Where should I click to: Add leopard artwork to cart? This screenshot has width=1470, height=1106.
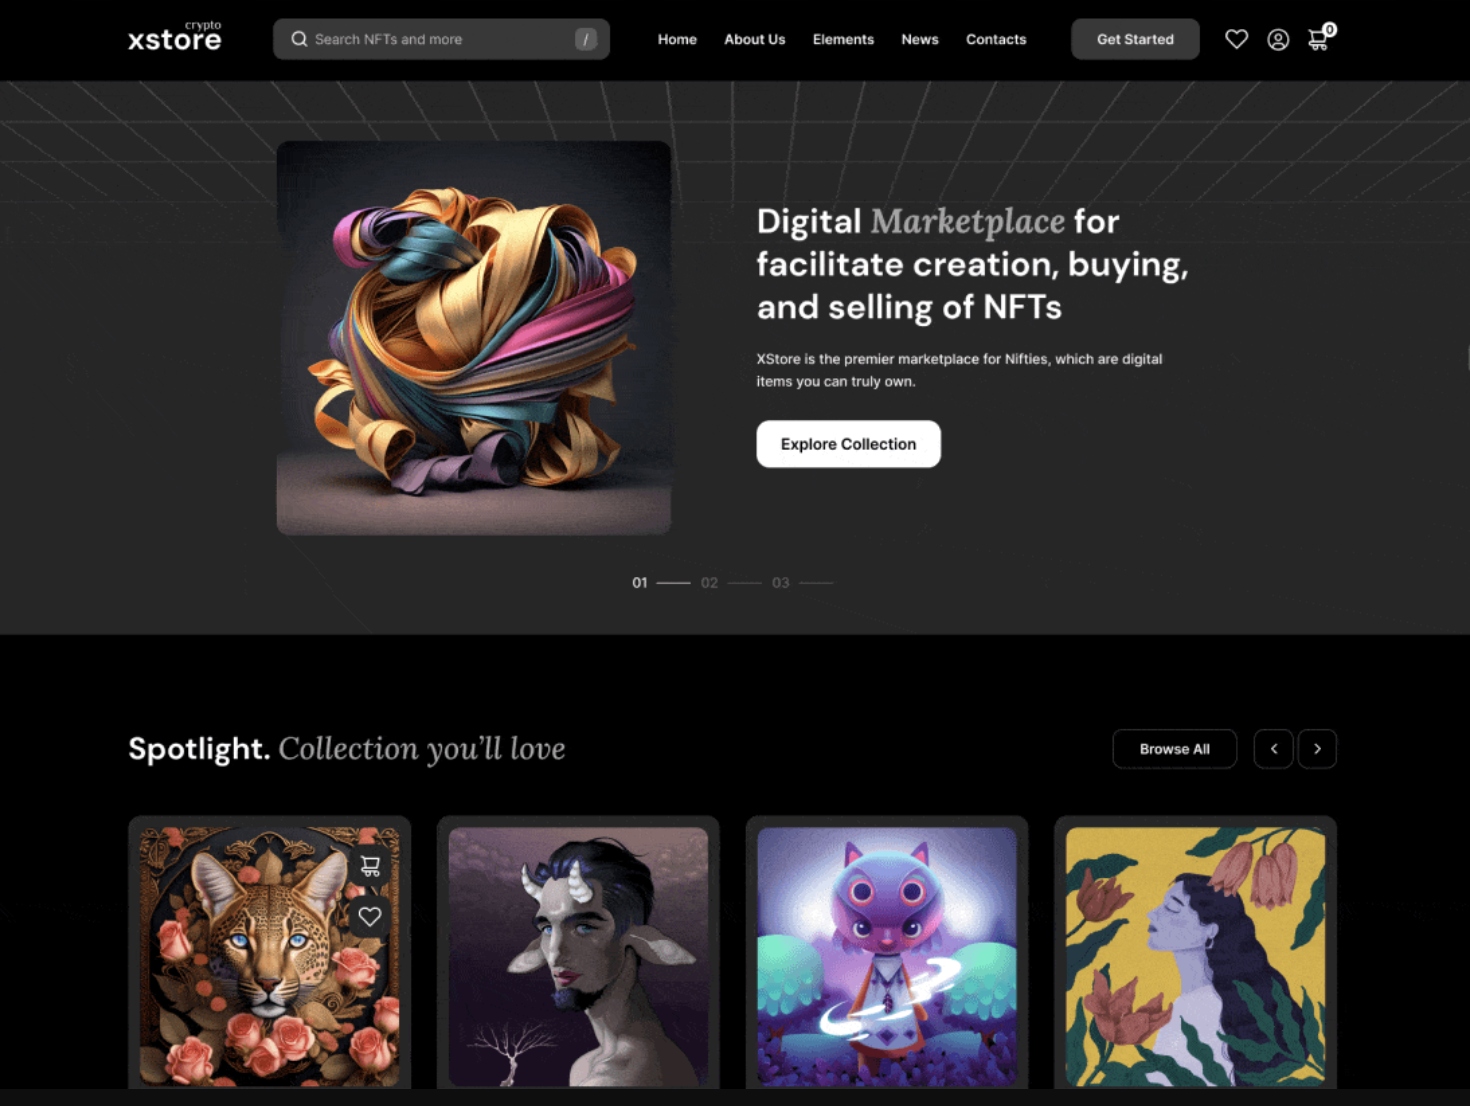(370, 866)
